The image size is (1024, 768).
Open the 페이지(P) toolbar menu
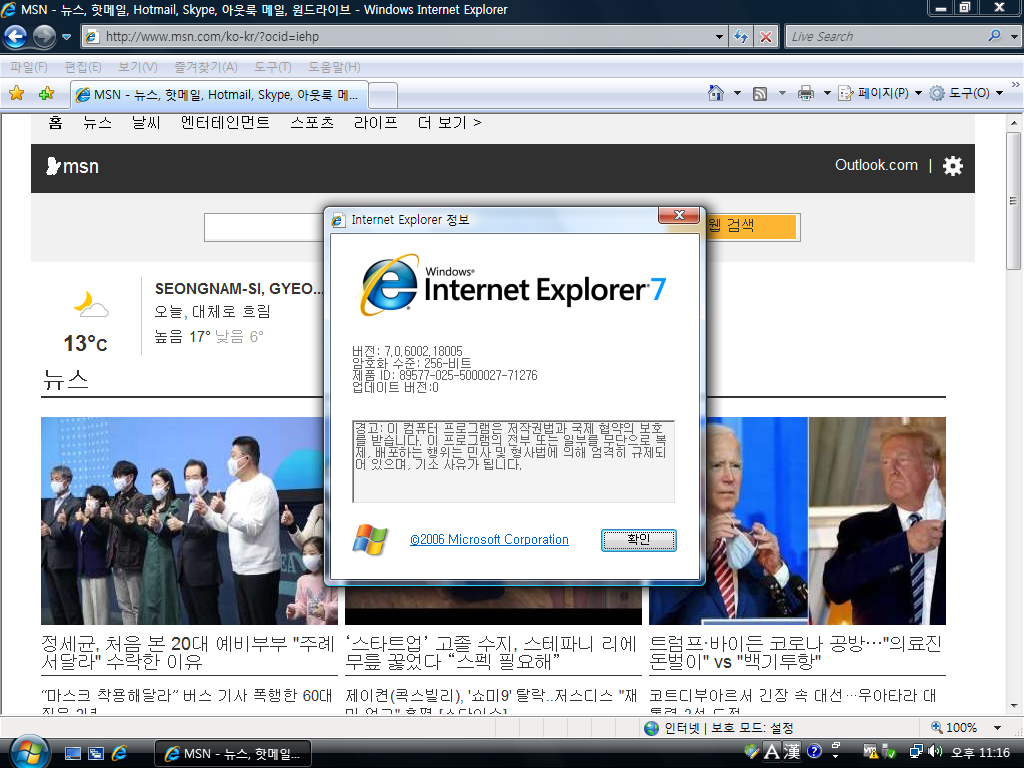[x=880, y=93]
